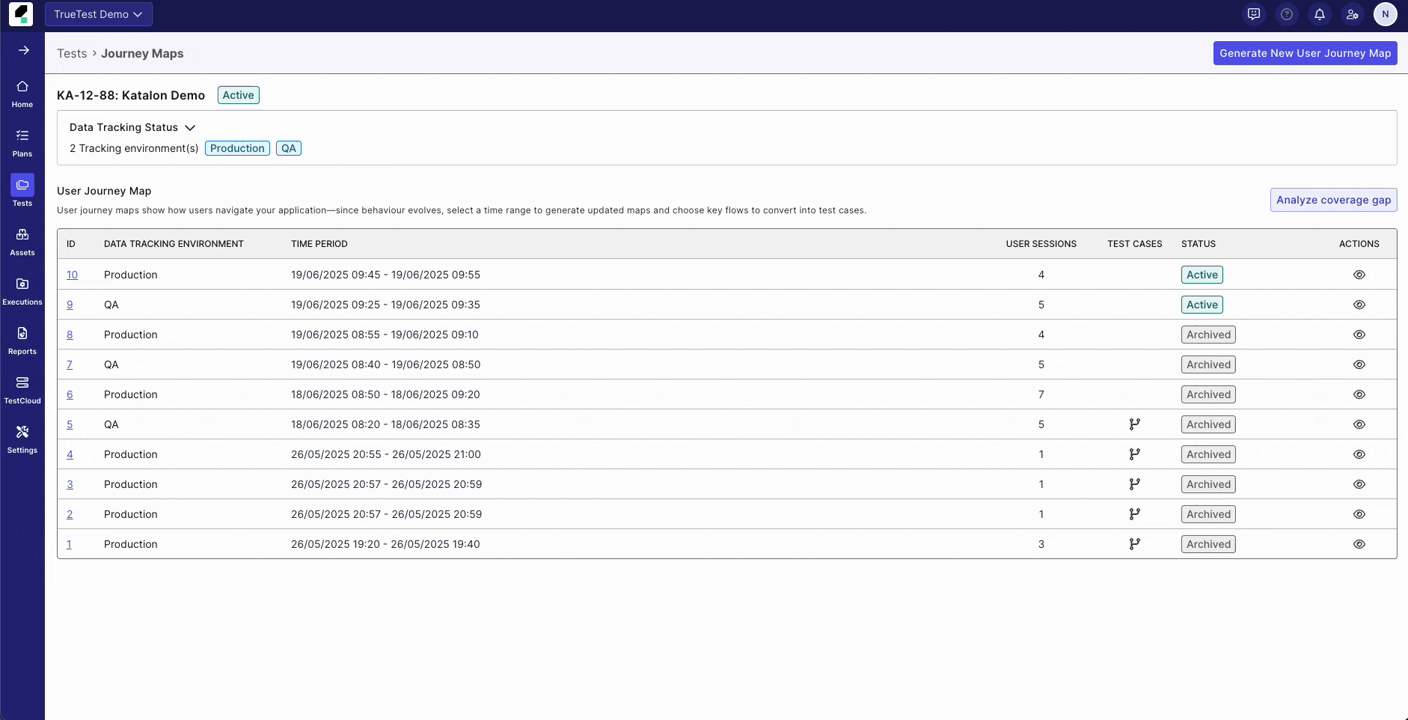Click test cases branch icon in row 4
Viewport: 1408px width, 720px height.
tap(1135, 454)
